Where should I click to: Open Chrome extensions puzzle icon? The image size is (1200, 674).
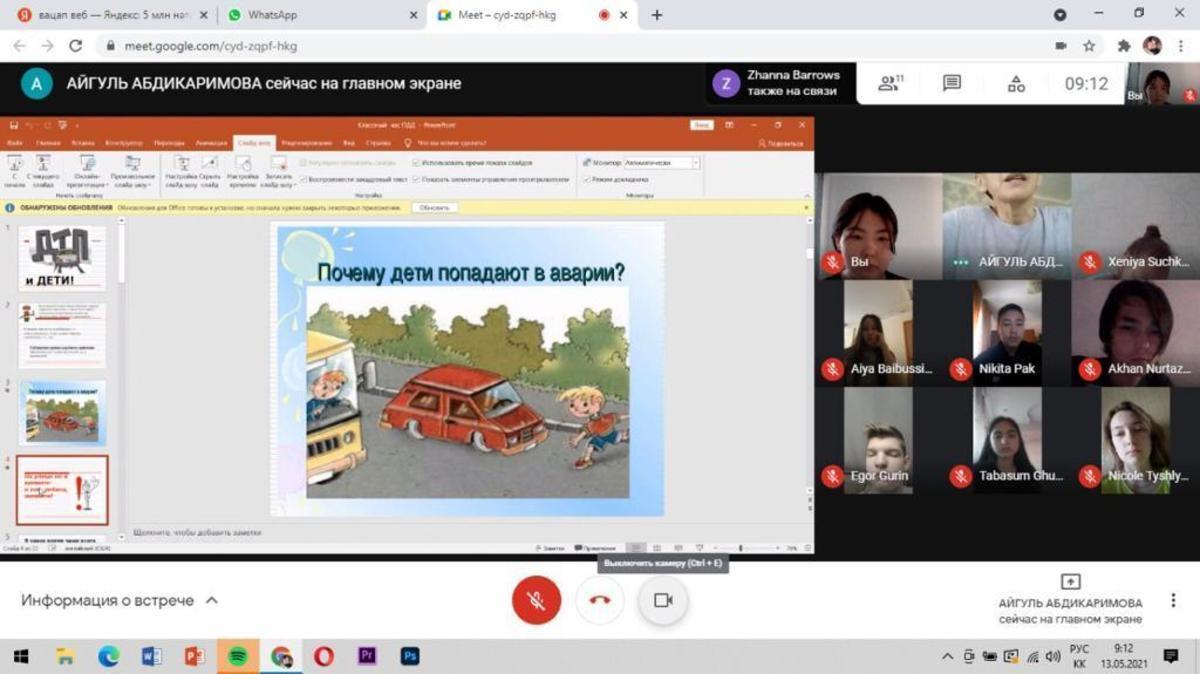(x=1124, y=46)
